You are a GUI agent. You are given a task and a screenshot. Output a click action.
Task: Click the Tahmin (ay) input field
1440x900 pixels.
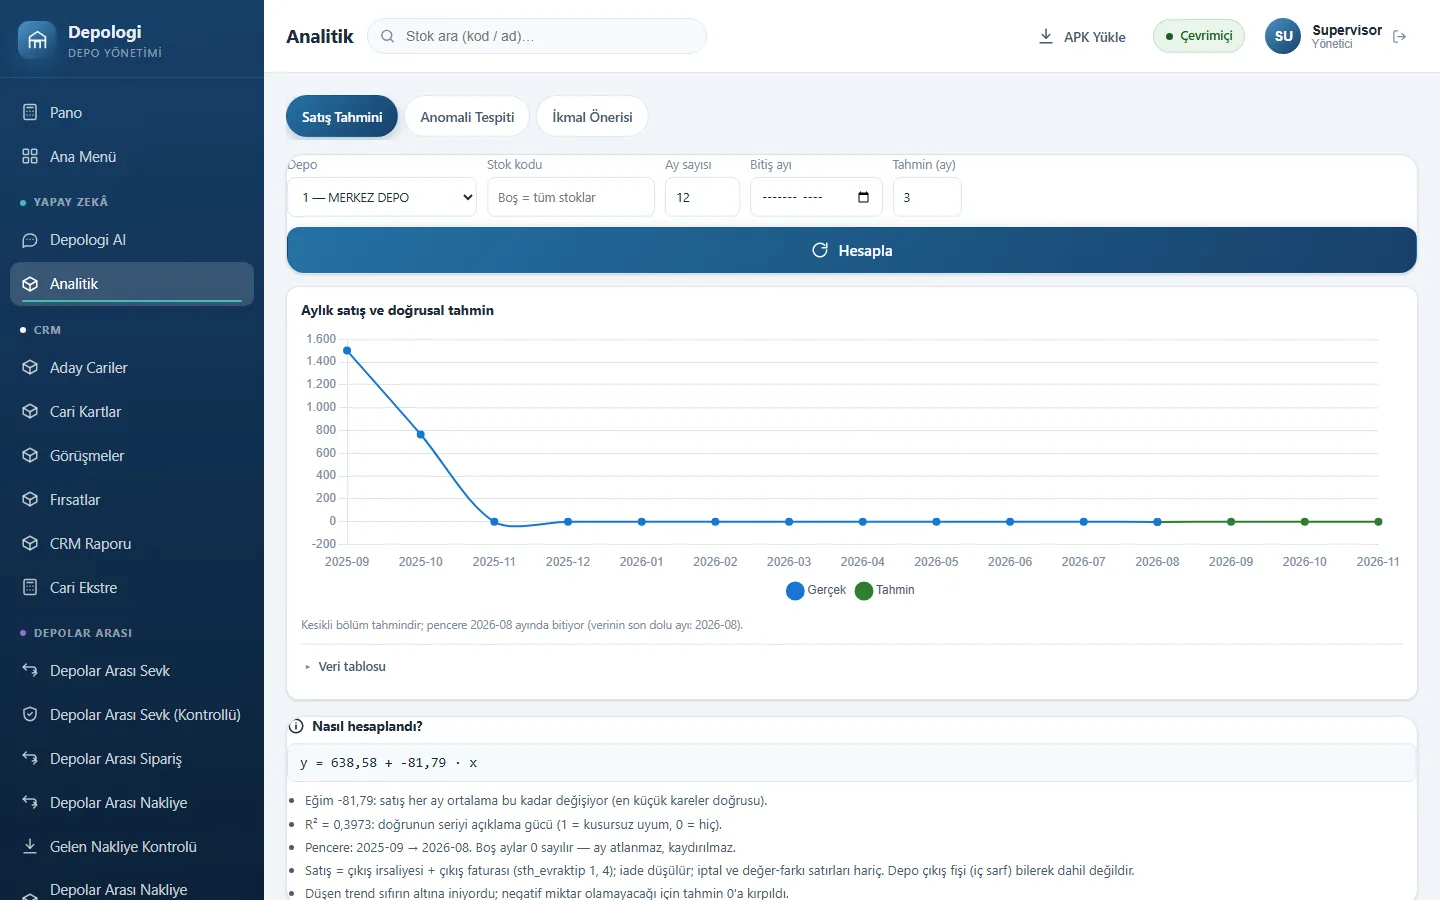point(927,197)
